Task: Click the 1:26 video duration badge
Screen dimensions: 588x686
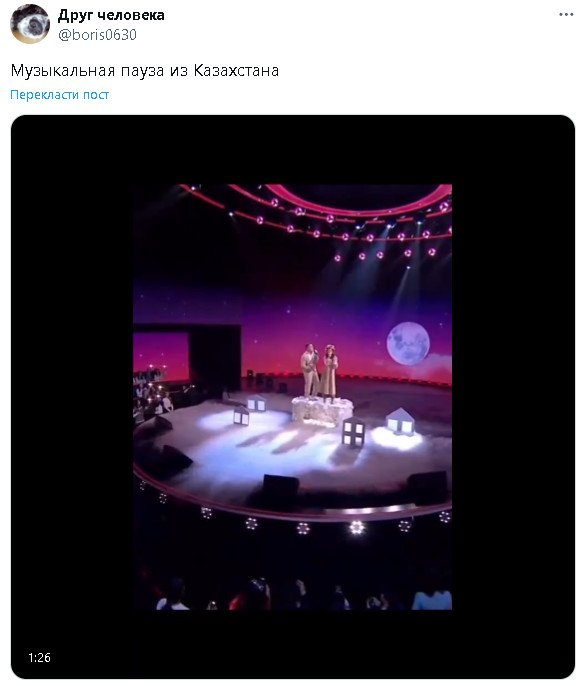Action: [x=39, y=658]
